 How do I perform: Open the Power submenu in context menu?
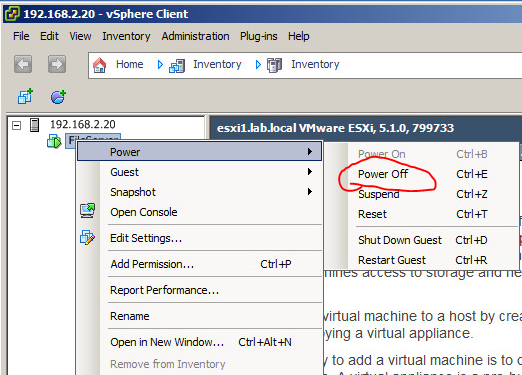(x=199, y=152)
